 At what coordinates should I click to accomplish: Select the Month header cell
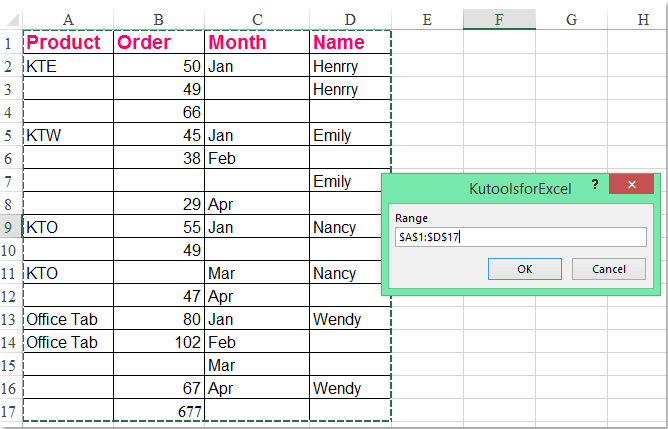tap(256, 42)
